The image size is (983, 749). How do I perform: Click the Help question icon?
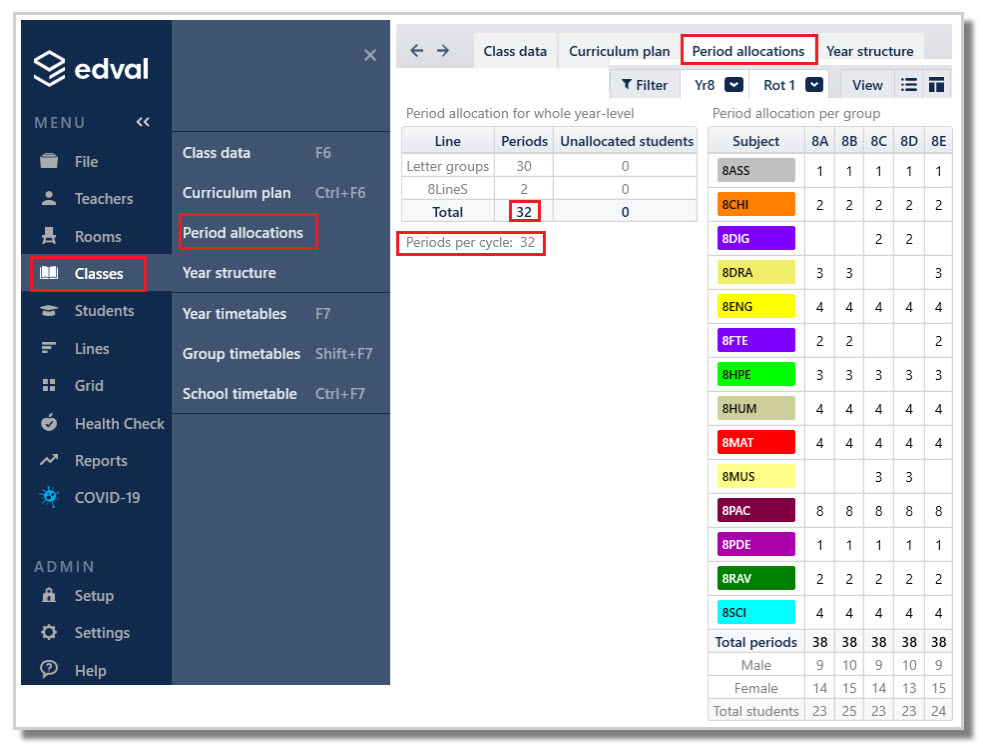pyautogui.click(x=49, y=669)
